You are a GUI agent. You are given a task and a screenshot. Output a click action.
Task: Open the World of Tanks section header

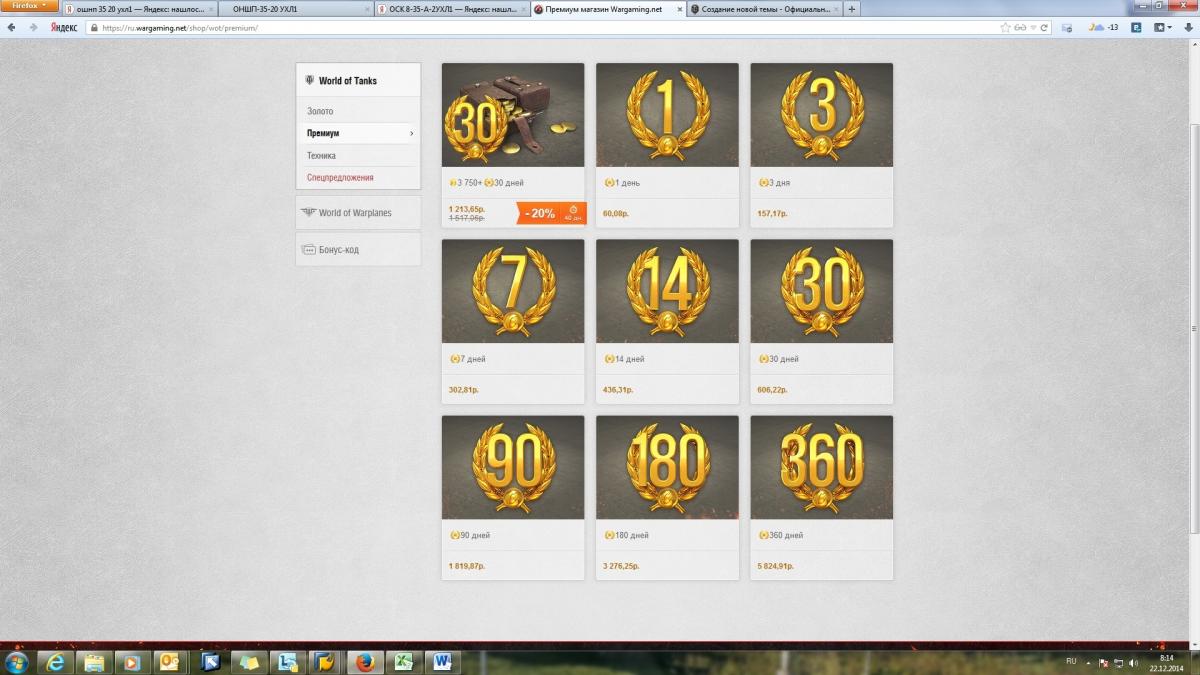358,81
